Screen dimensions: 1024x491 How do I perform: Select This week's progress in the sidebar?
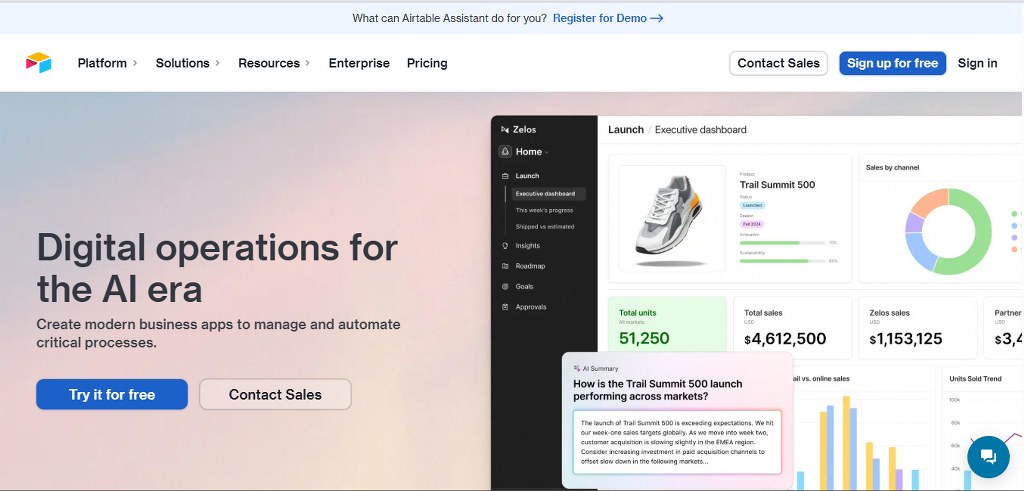point(545,210)
